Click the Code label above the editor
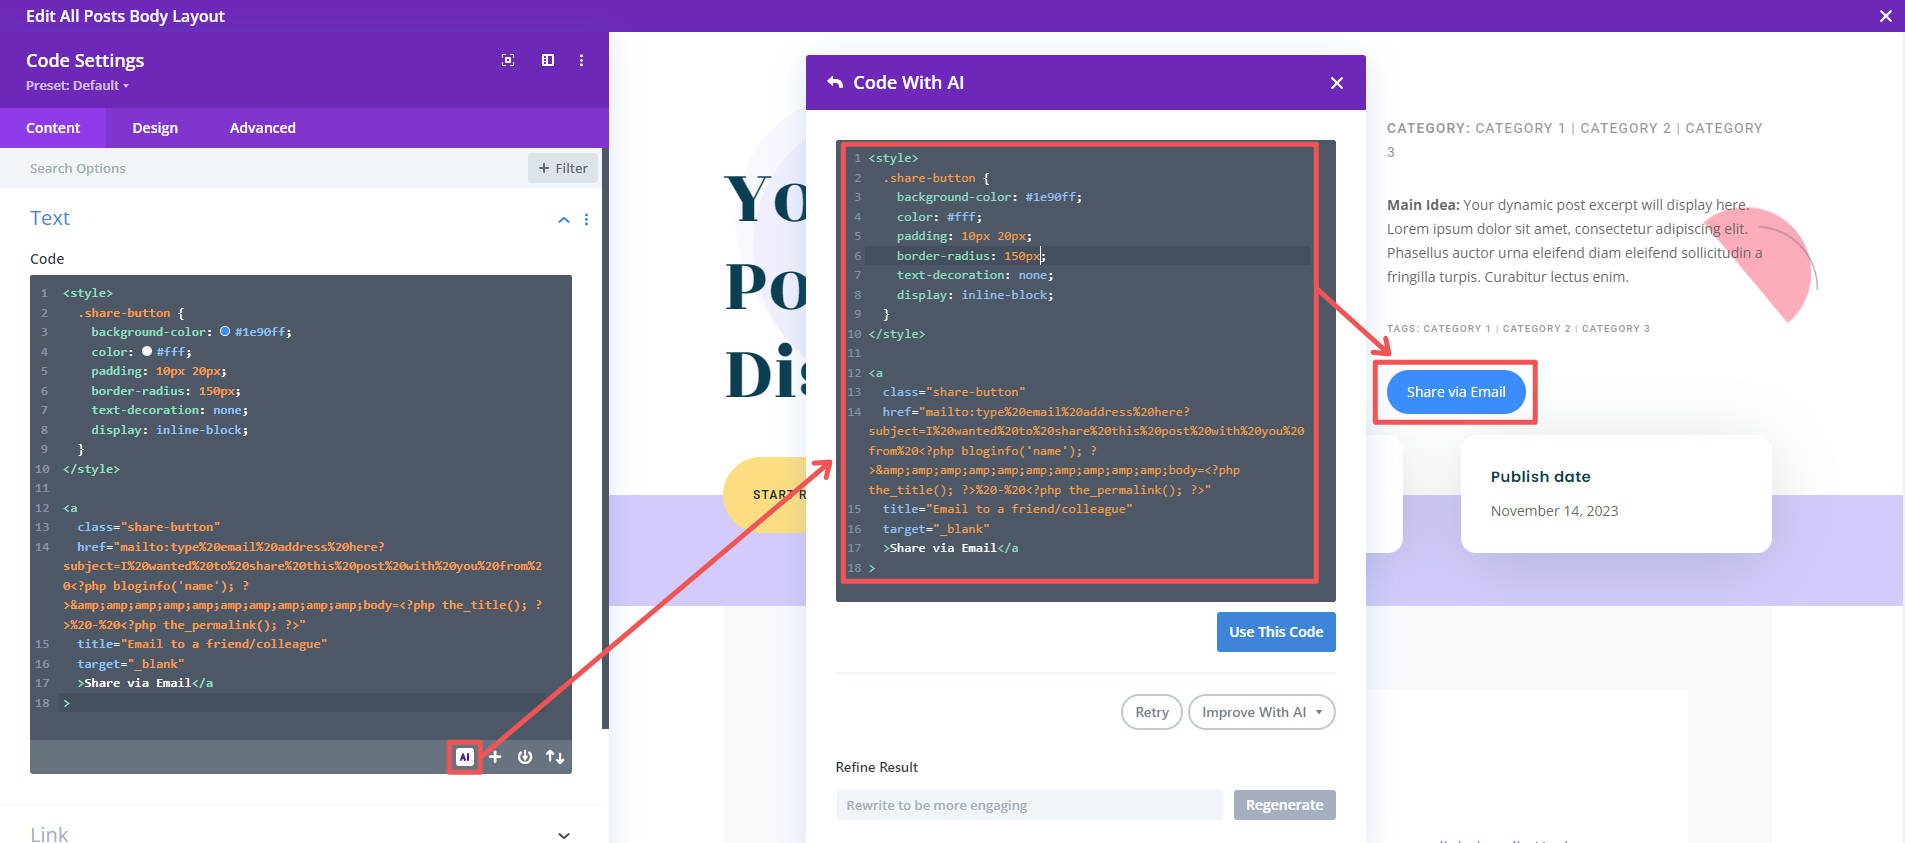This screenshot has width=1905, height=843. click(x=47, y=259)
